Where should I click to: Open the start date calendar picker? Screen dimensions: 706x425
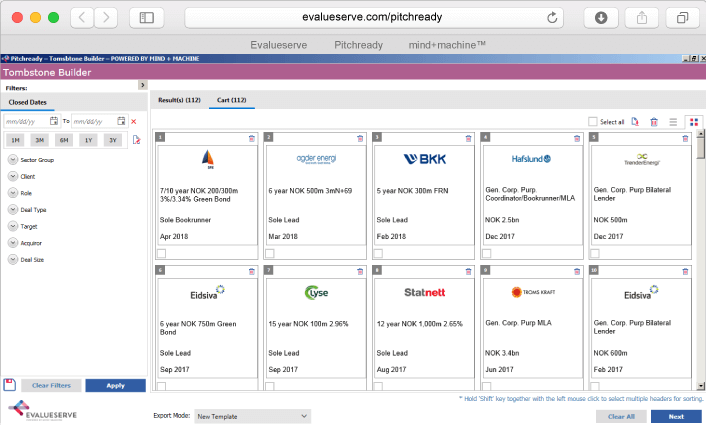pyautogui.click(x=54, y=121)
